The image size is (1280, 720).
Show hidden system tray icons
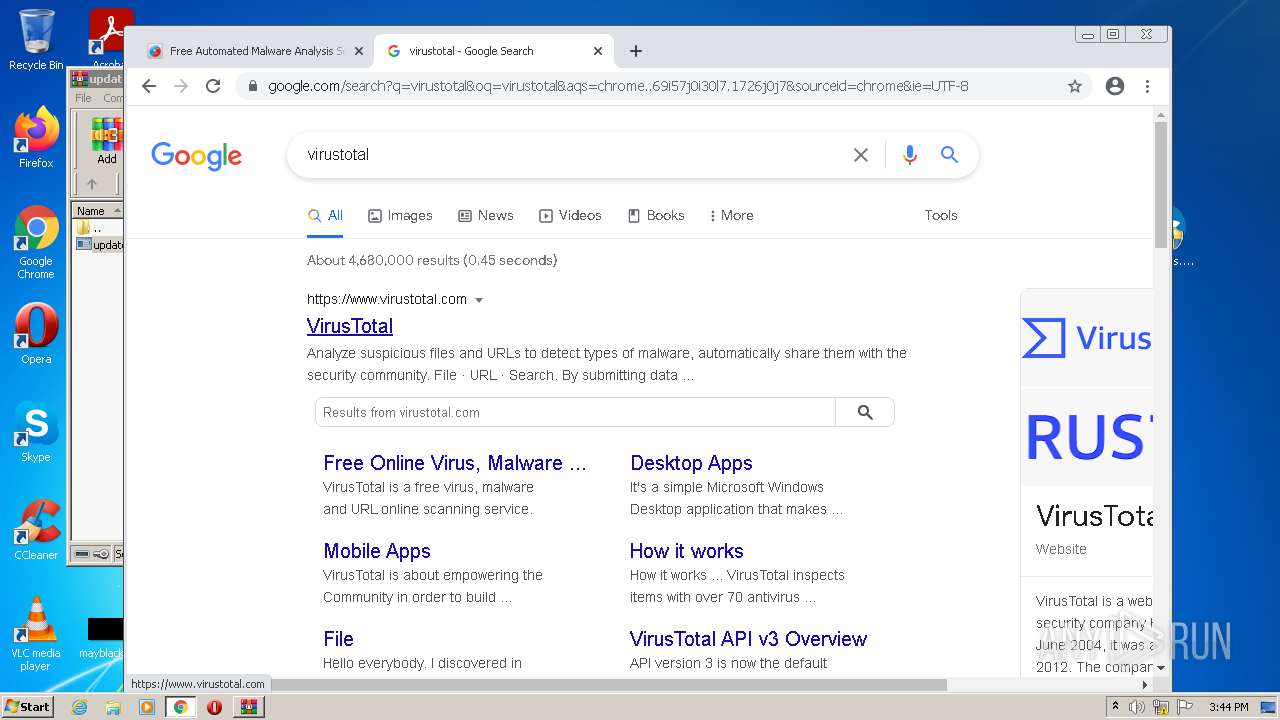1116,707
